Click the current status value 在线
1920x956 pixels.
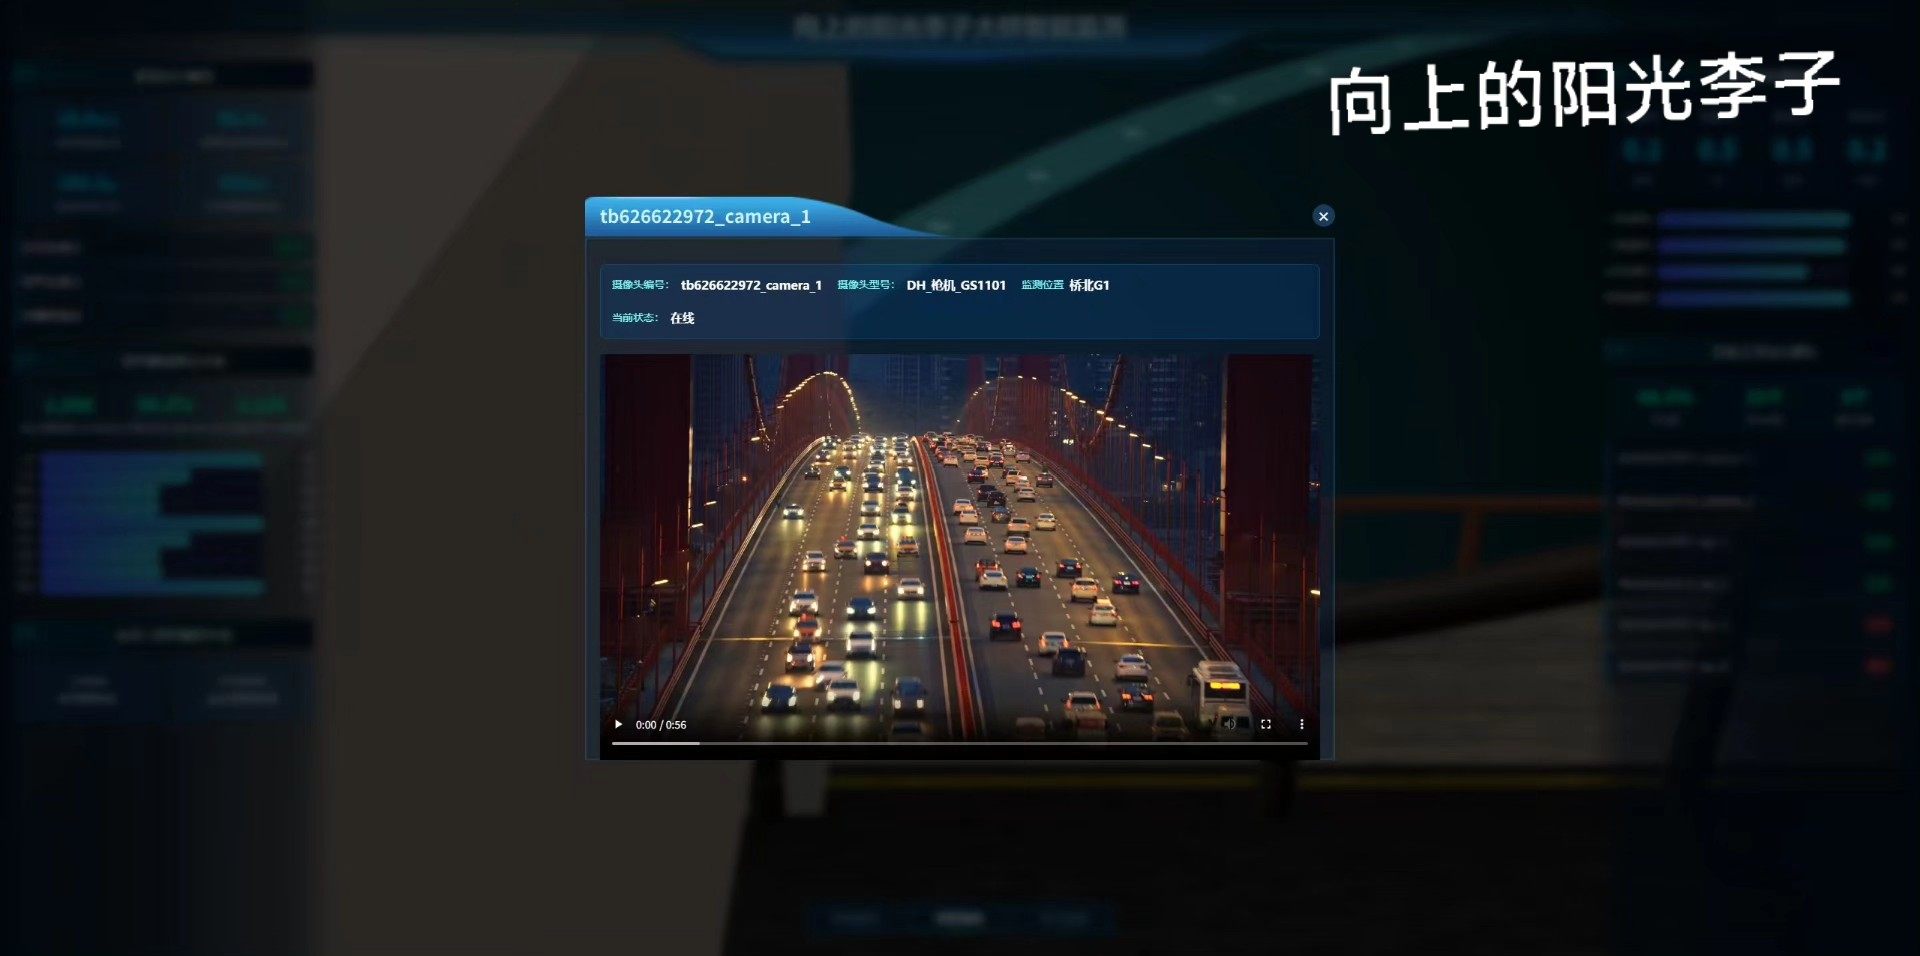click(682, 318)
